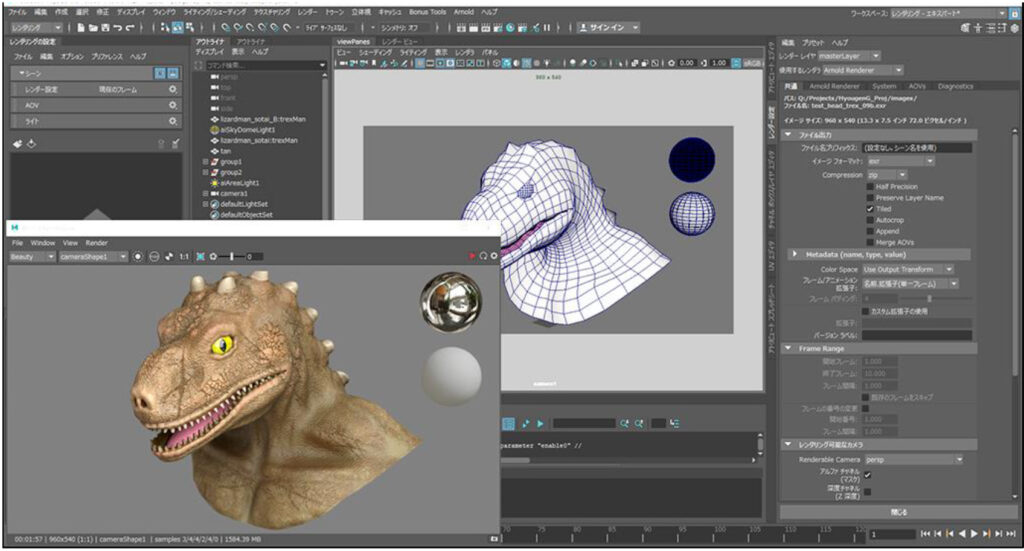This screenshot has height=551, width=1024.
Task: Toggle the Append checkbox
Action: (x=870, y=231)
